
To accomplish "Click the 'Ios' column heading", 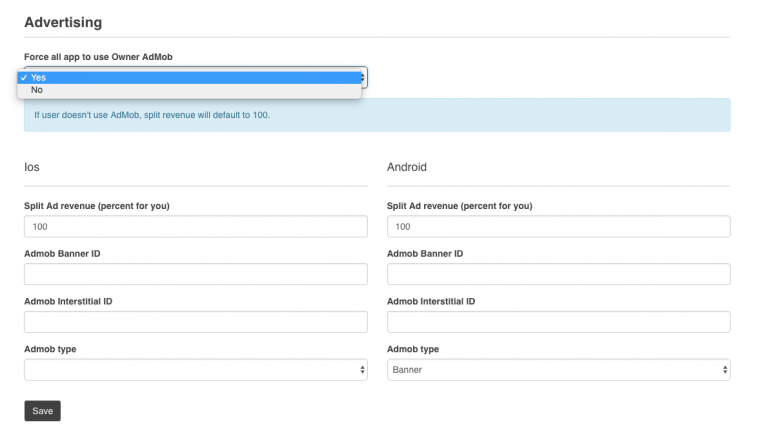I will click(x=32, y=167).
